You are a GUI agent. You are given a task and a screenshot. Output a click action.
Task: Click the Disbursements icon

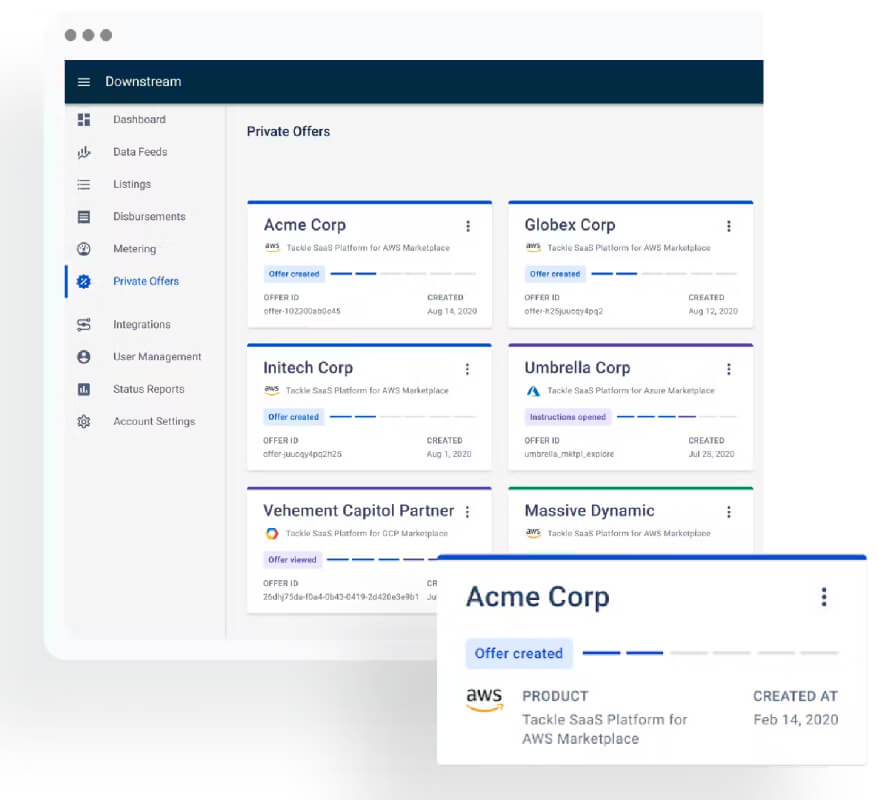[84, 217]
